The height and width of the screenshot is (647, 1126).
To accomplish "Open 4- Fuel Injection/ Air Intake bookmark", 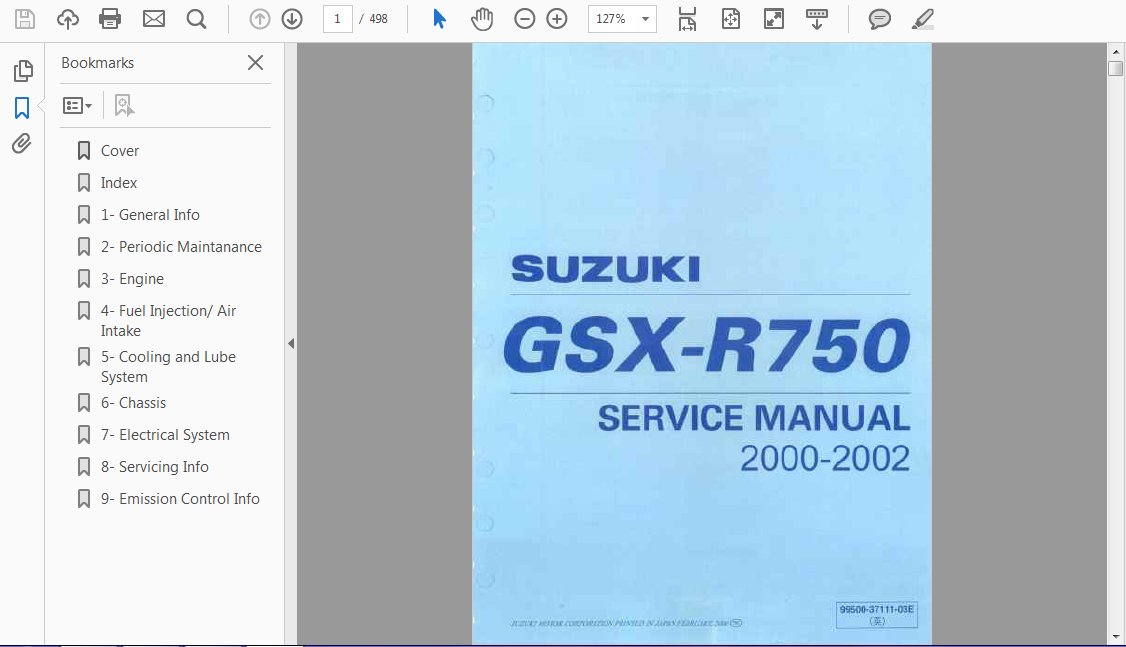I will pos(168,321).
